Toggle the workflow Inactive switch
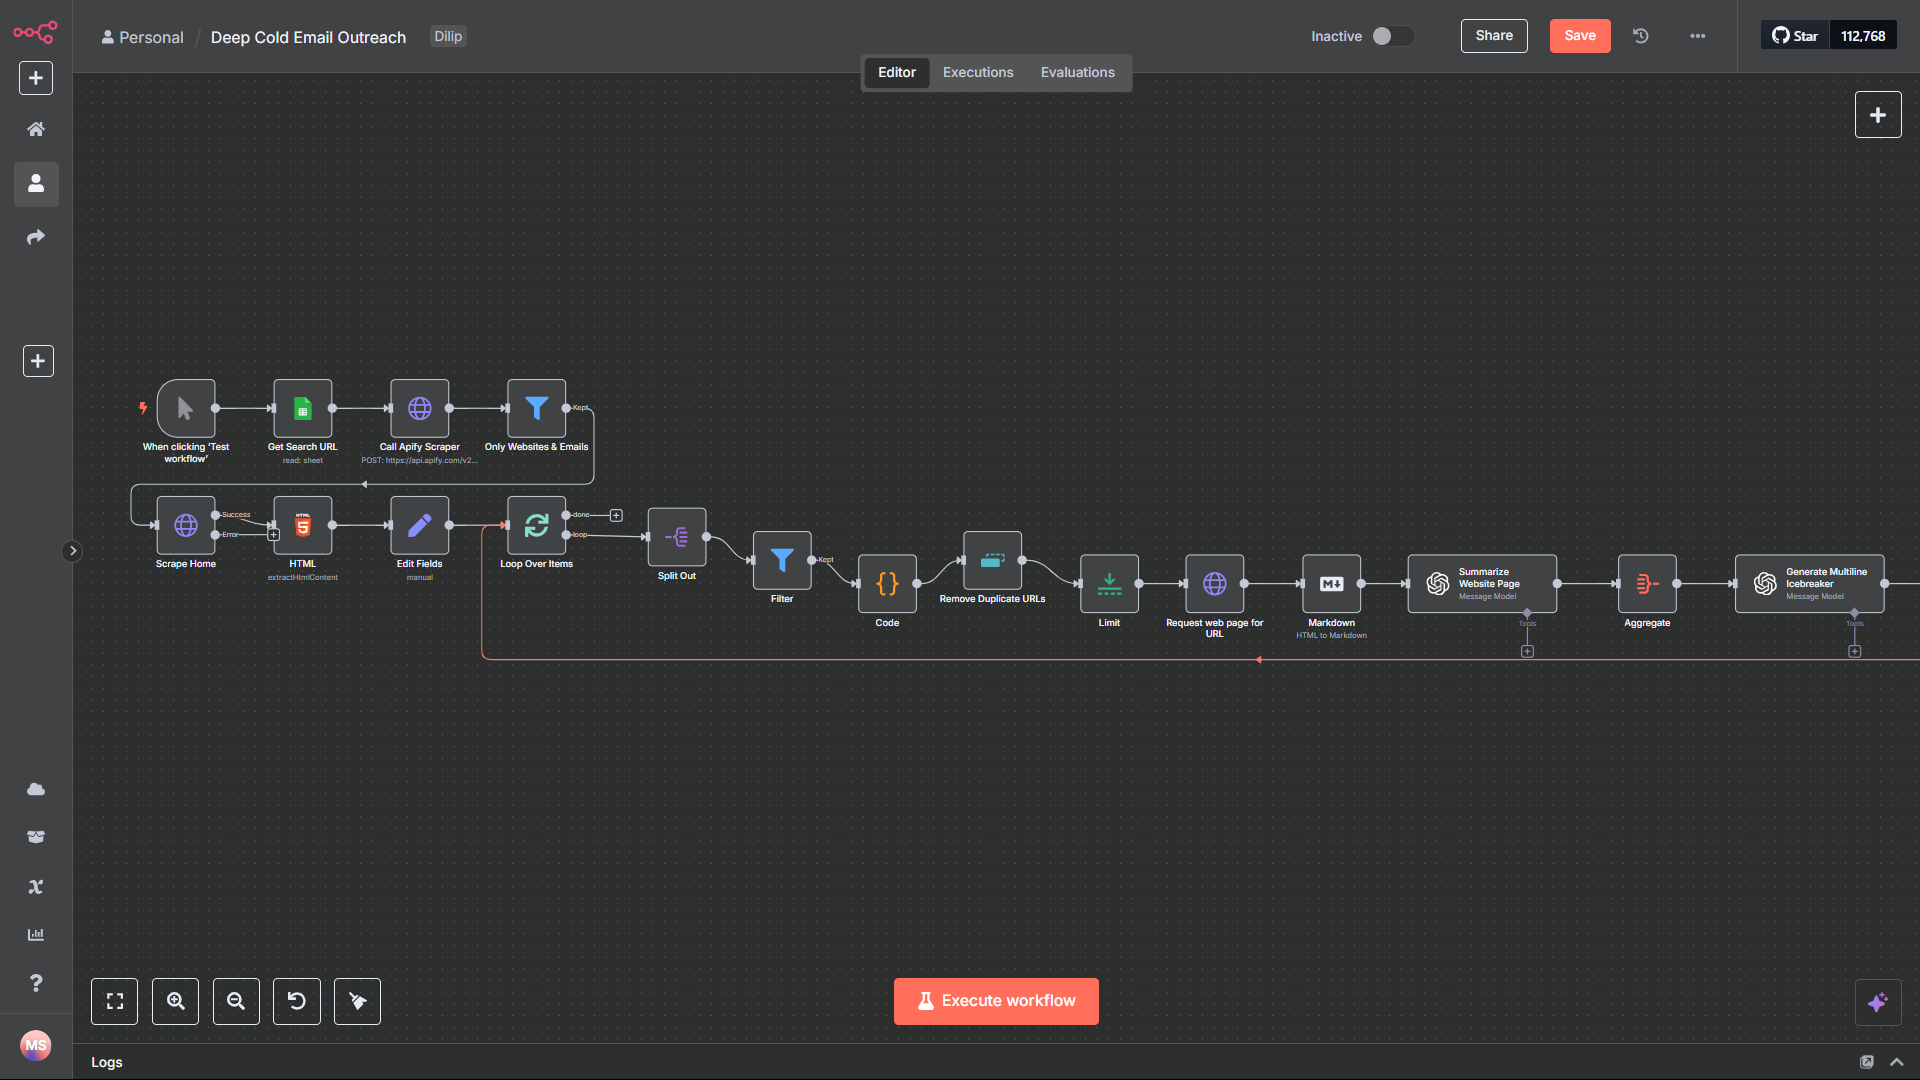1920x1080 pixels. coord(1392,36)
